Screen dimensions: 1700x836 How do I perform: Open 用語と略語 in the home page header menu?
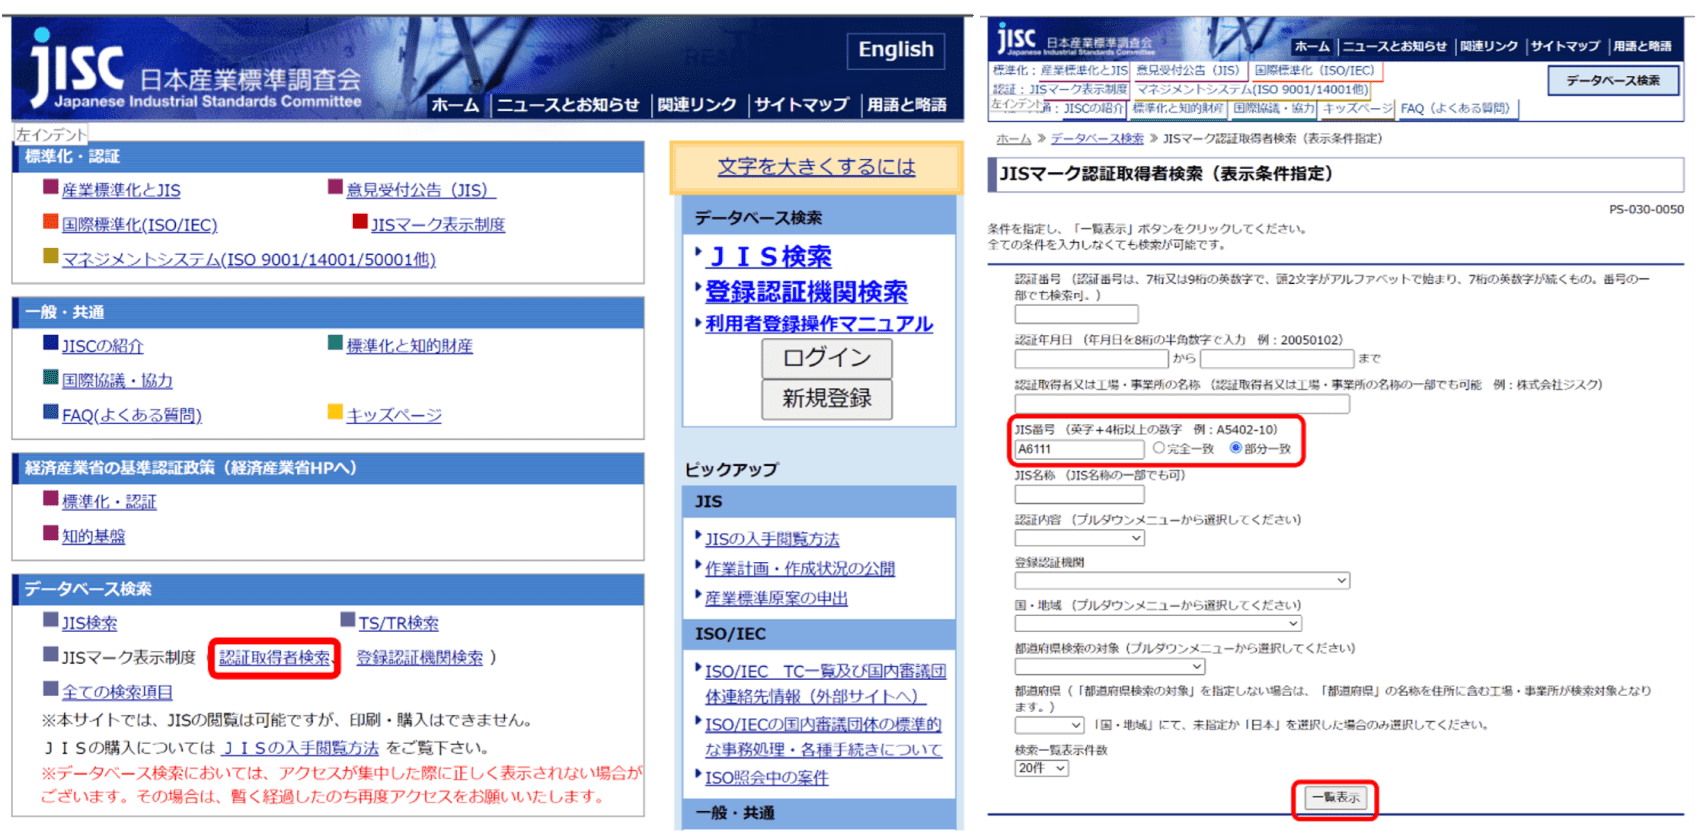[906, 105]
